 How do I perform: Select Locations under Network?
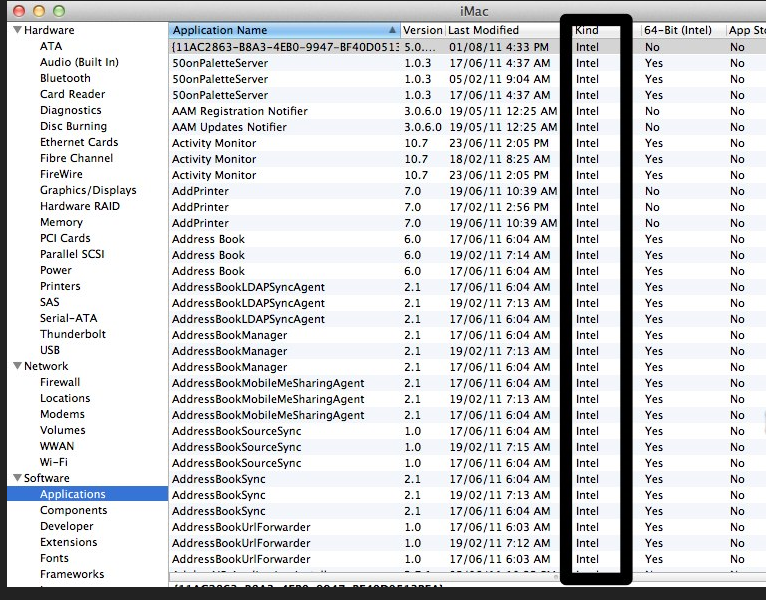[65, 398]
